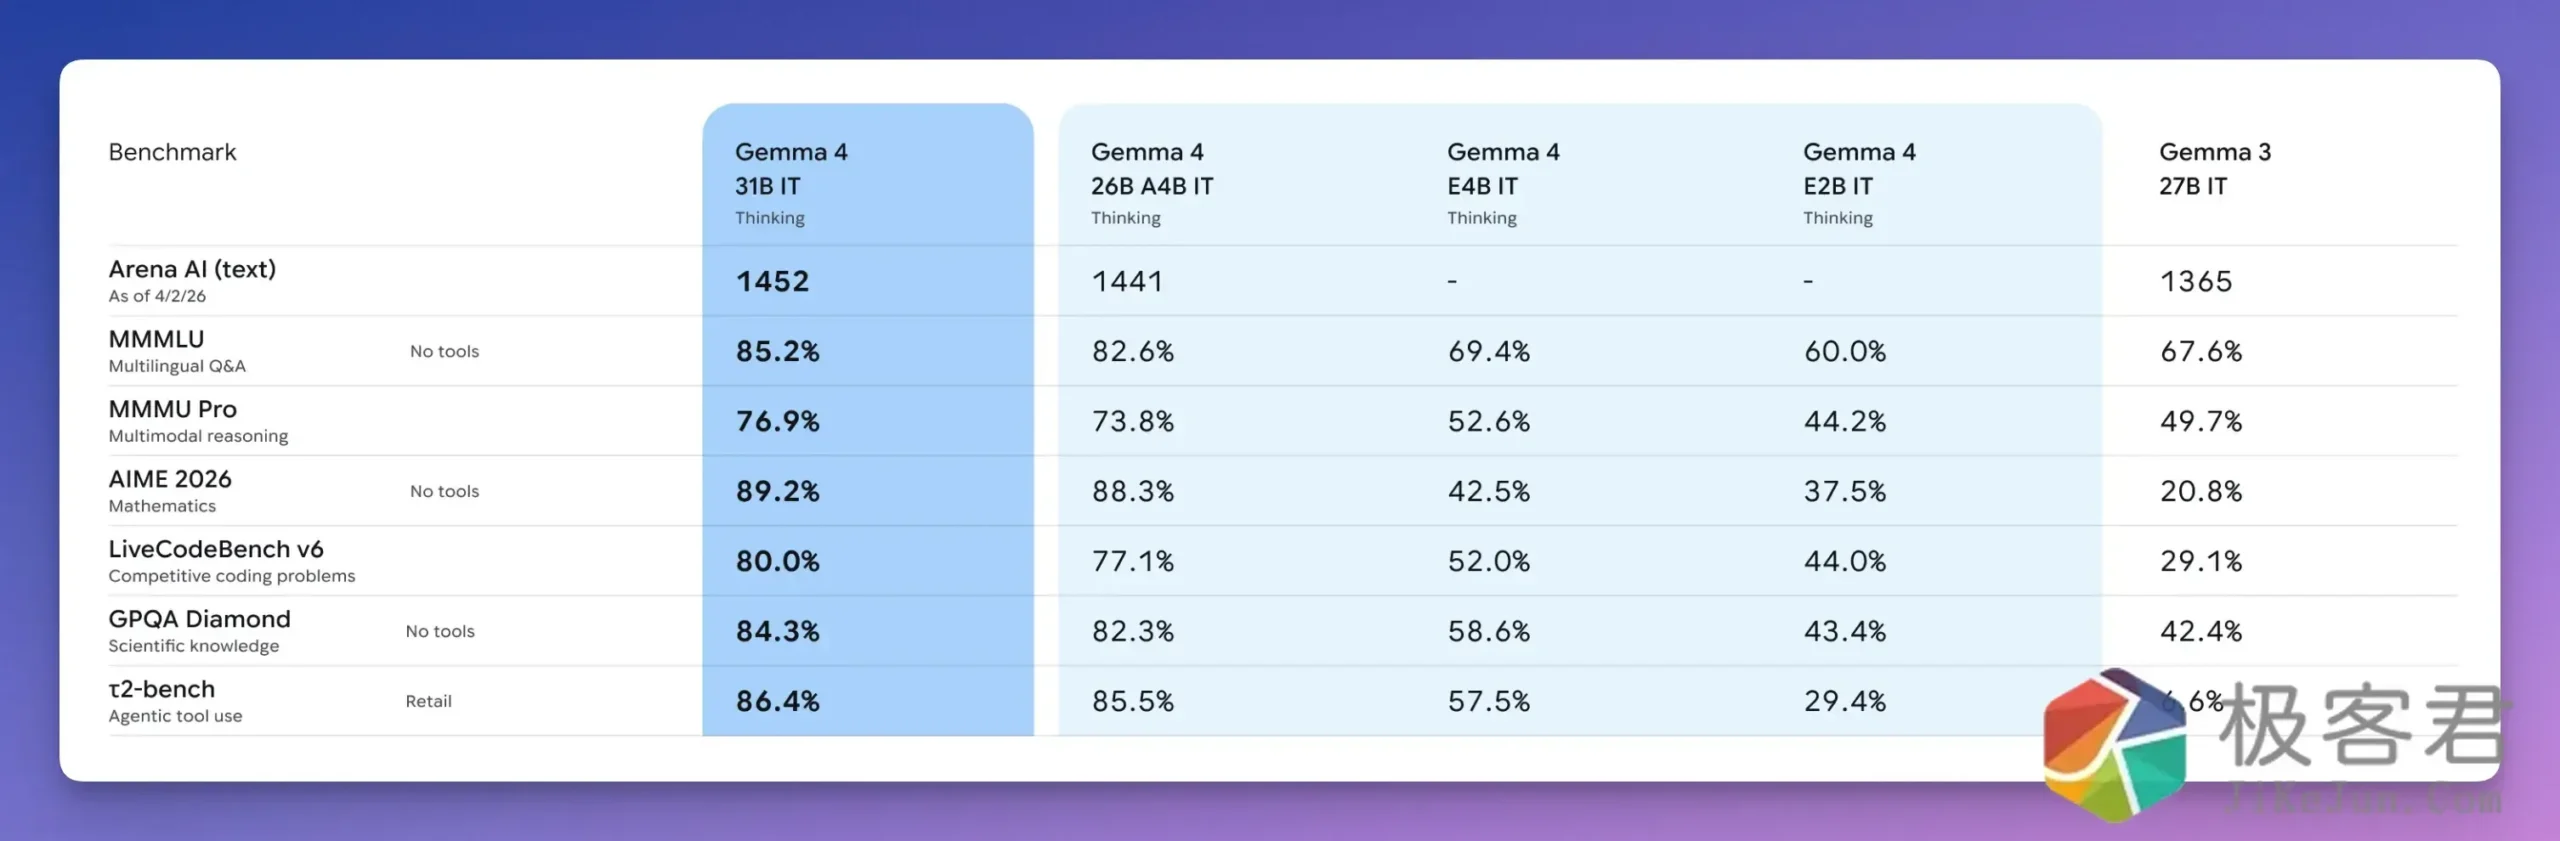Select the Gemma 4 31B IT column header

(791, 169)
